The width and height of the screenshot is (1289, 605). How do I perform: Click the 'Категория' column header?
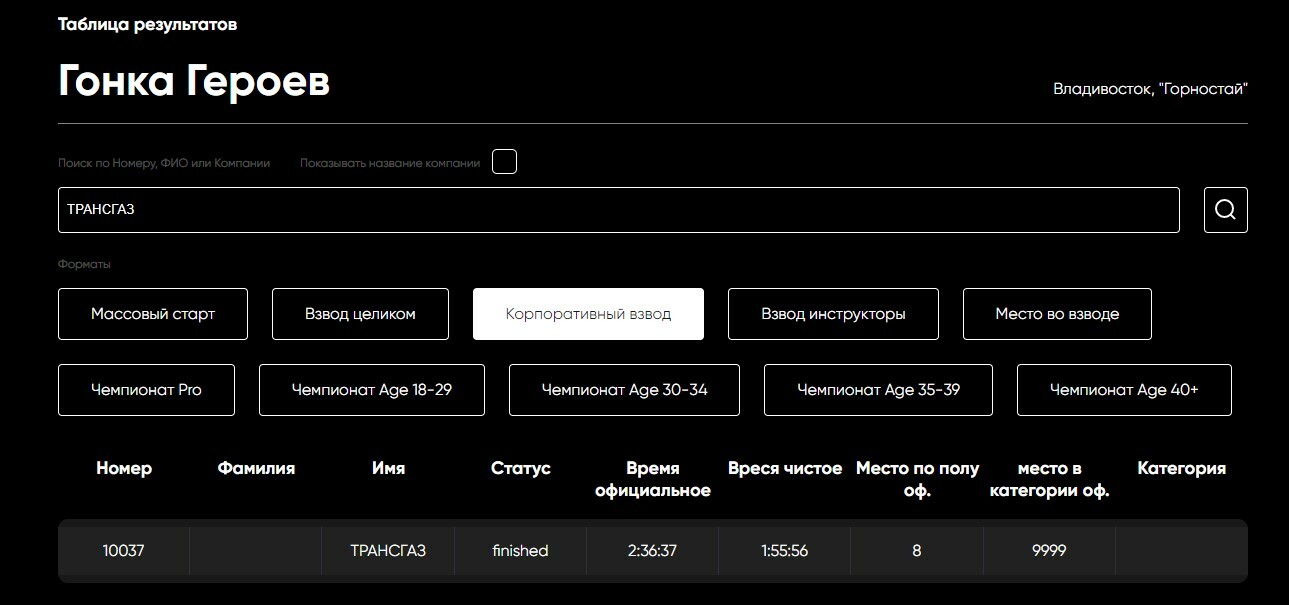[1181, 468]
